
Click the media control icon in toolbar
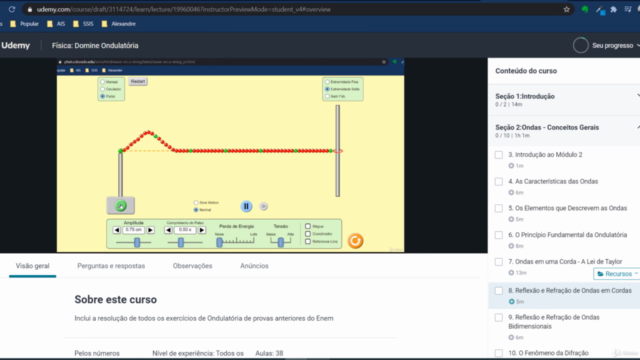[x=628, y=9]
